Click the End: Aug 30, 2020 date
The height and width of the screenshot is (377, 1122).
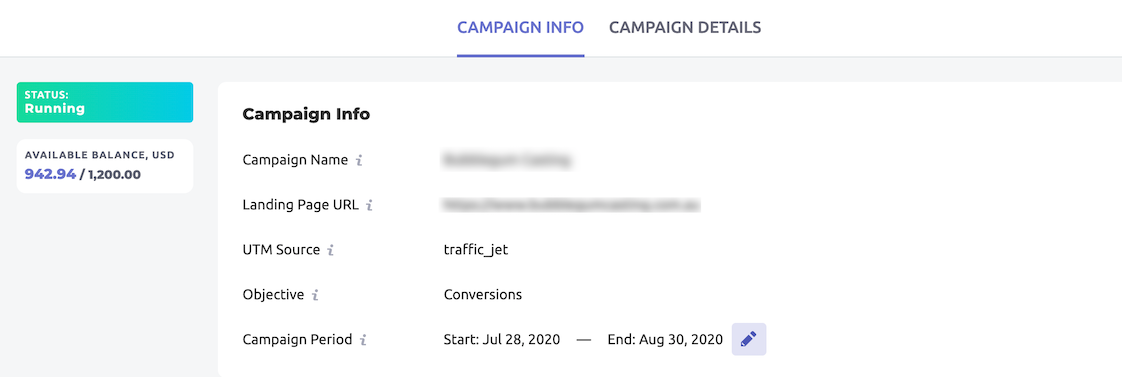tap(665, 340)
